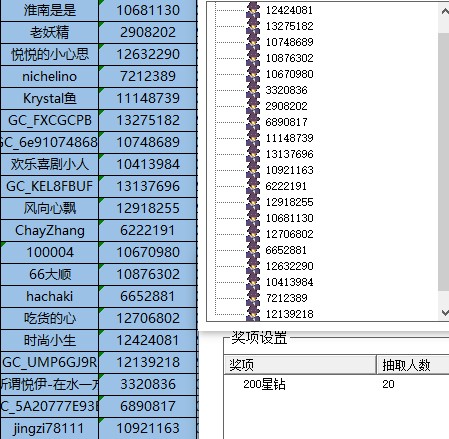Click the user icon beside 12139218 in list
The image size is (449, 439).
pyautogui.click(x=253, y=314)
